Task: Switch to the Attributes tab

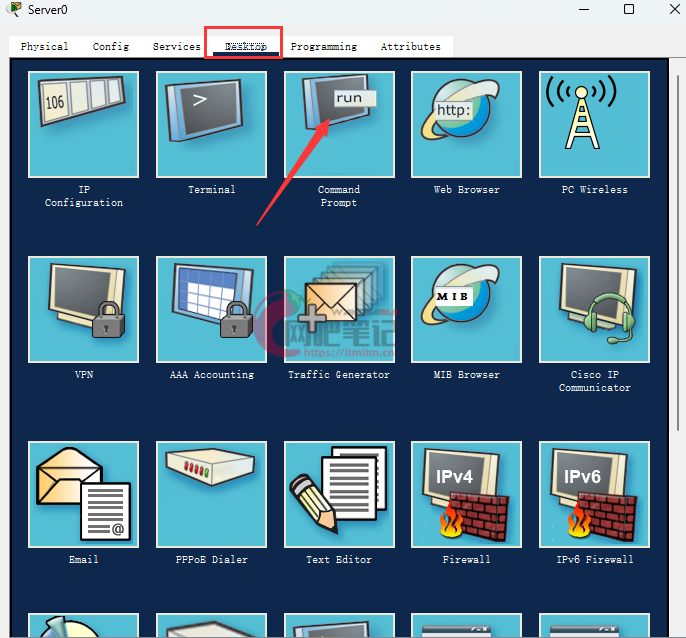Action: (x=410, y=46)
